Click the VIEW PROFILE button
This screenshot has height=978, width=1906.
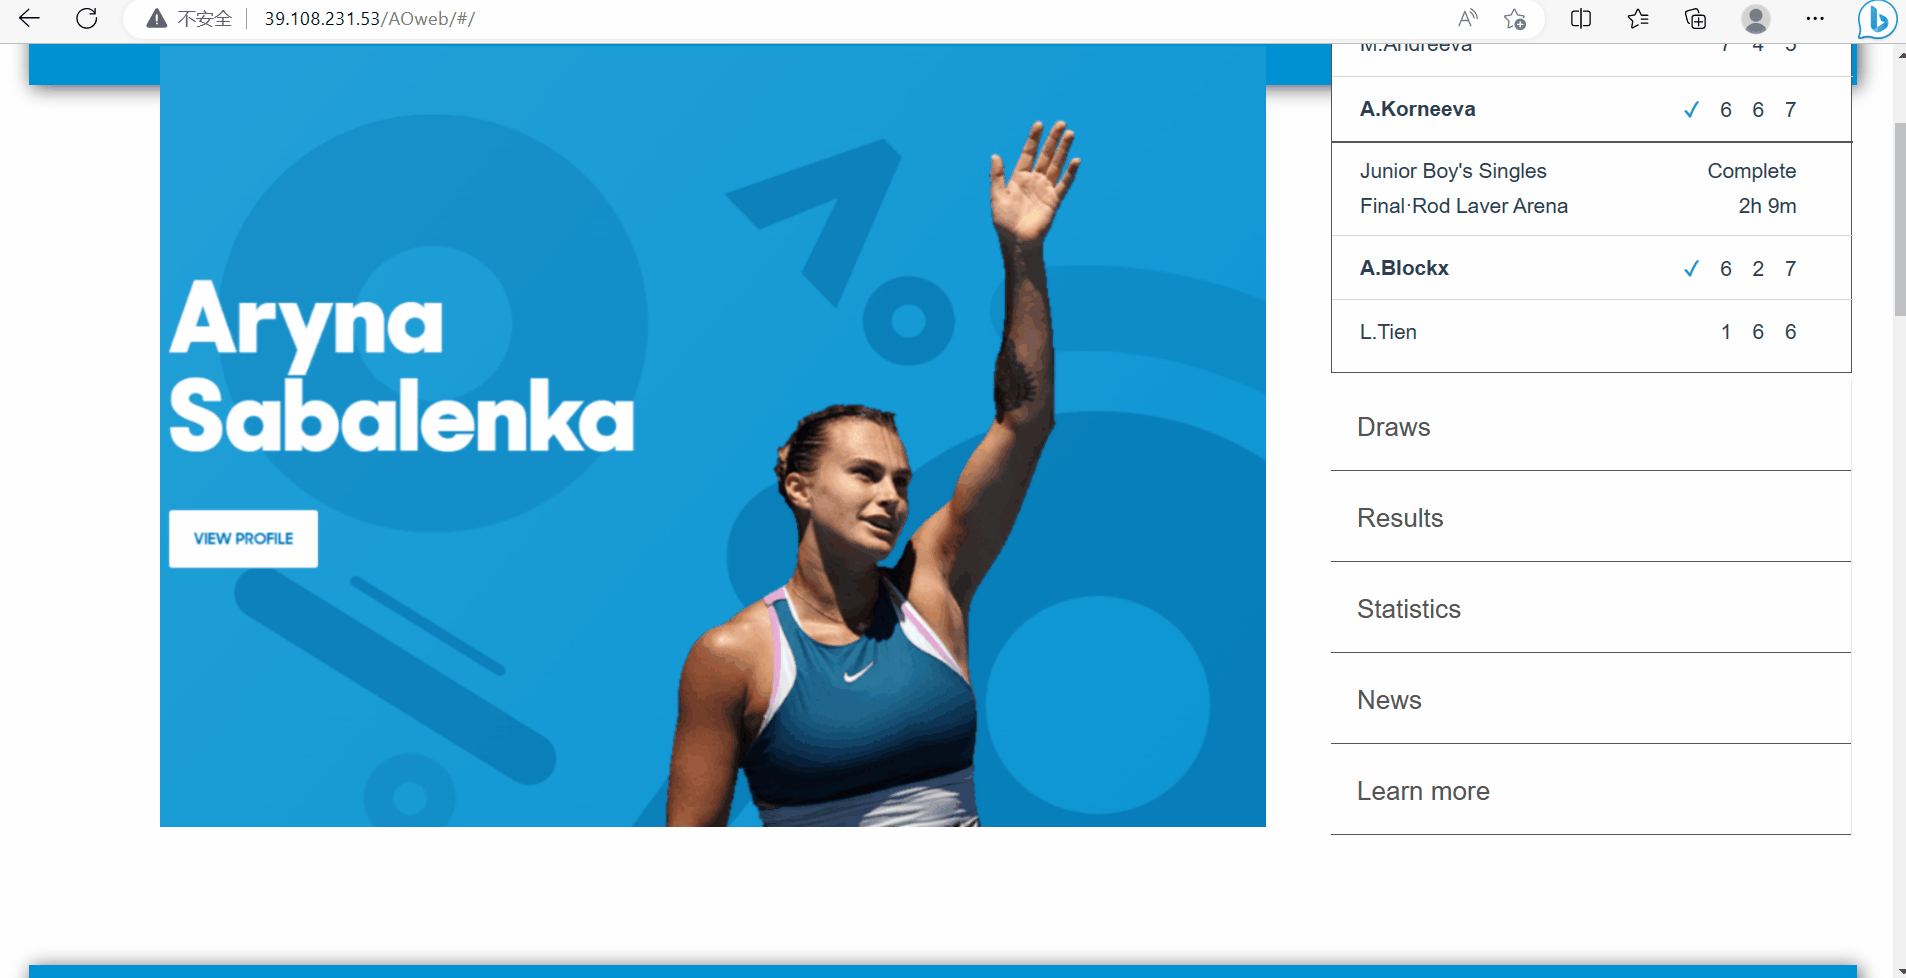pyautogui.click(x=243, y=538)
